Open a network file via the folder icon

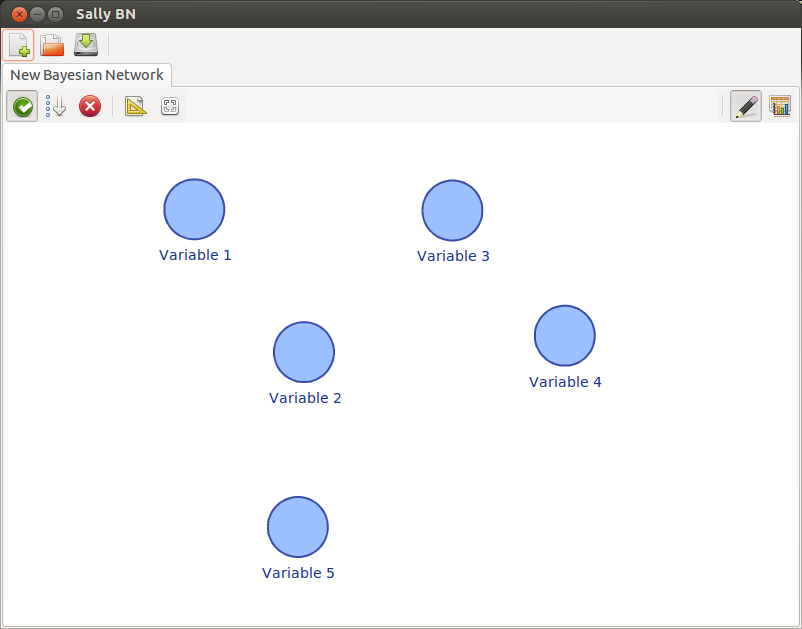click(x=52, y=45)
